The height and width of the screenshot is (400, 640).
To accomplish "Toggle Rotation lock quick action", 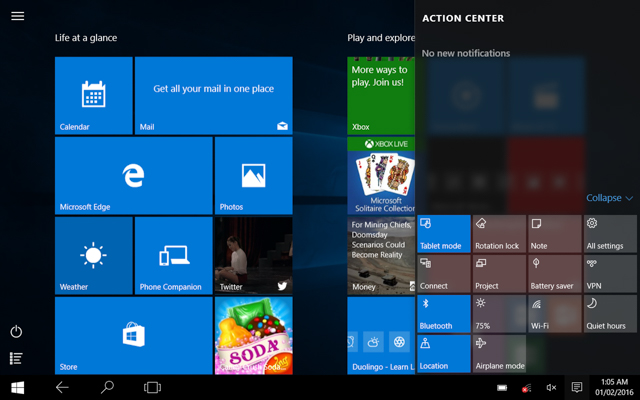I will 499,234.
